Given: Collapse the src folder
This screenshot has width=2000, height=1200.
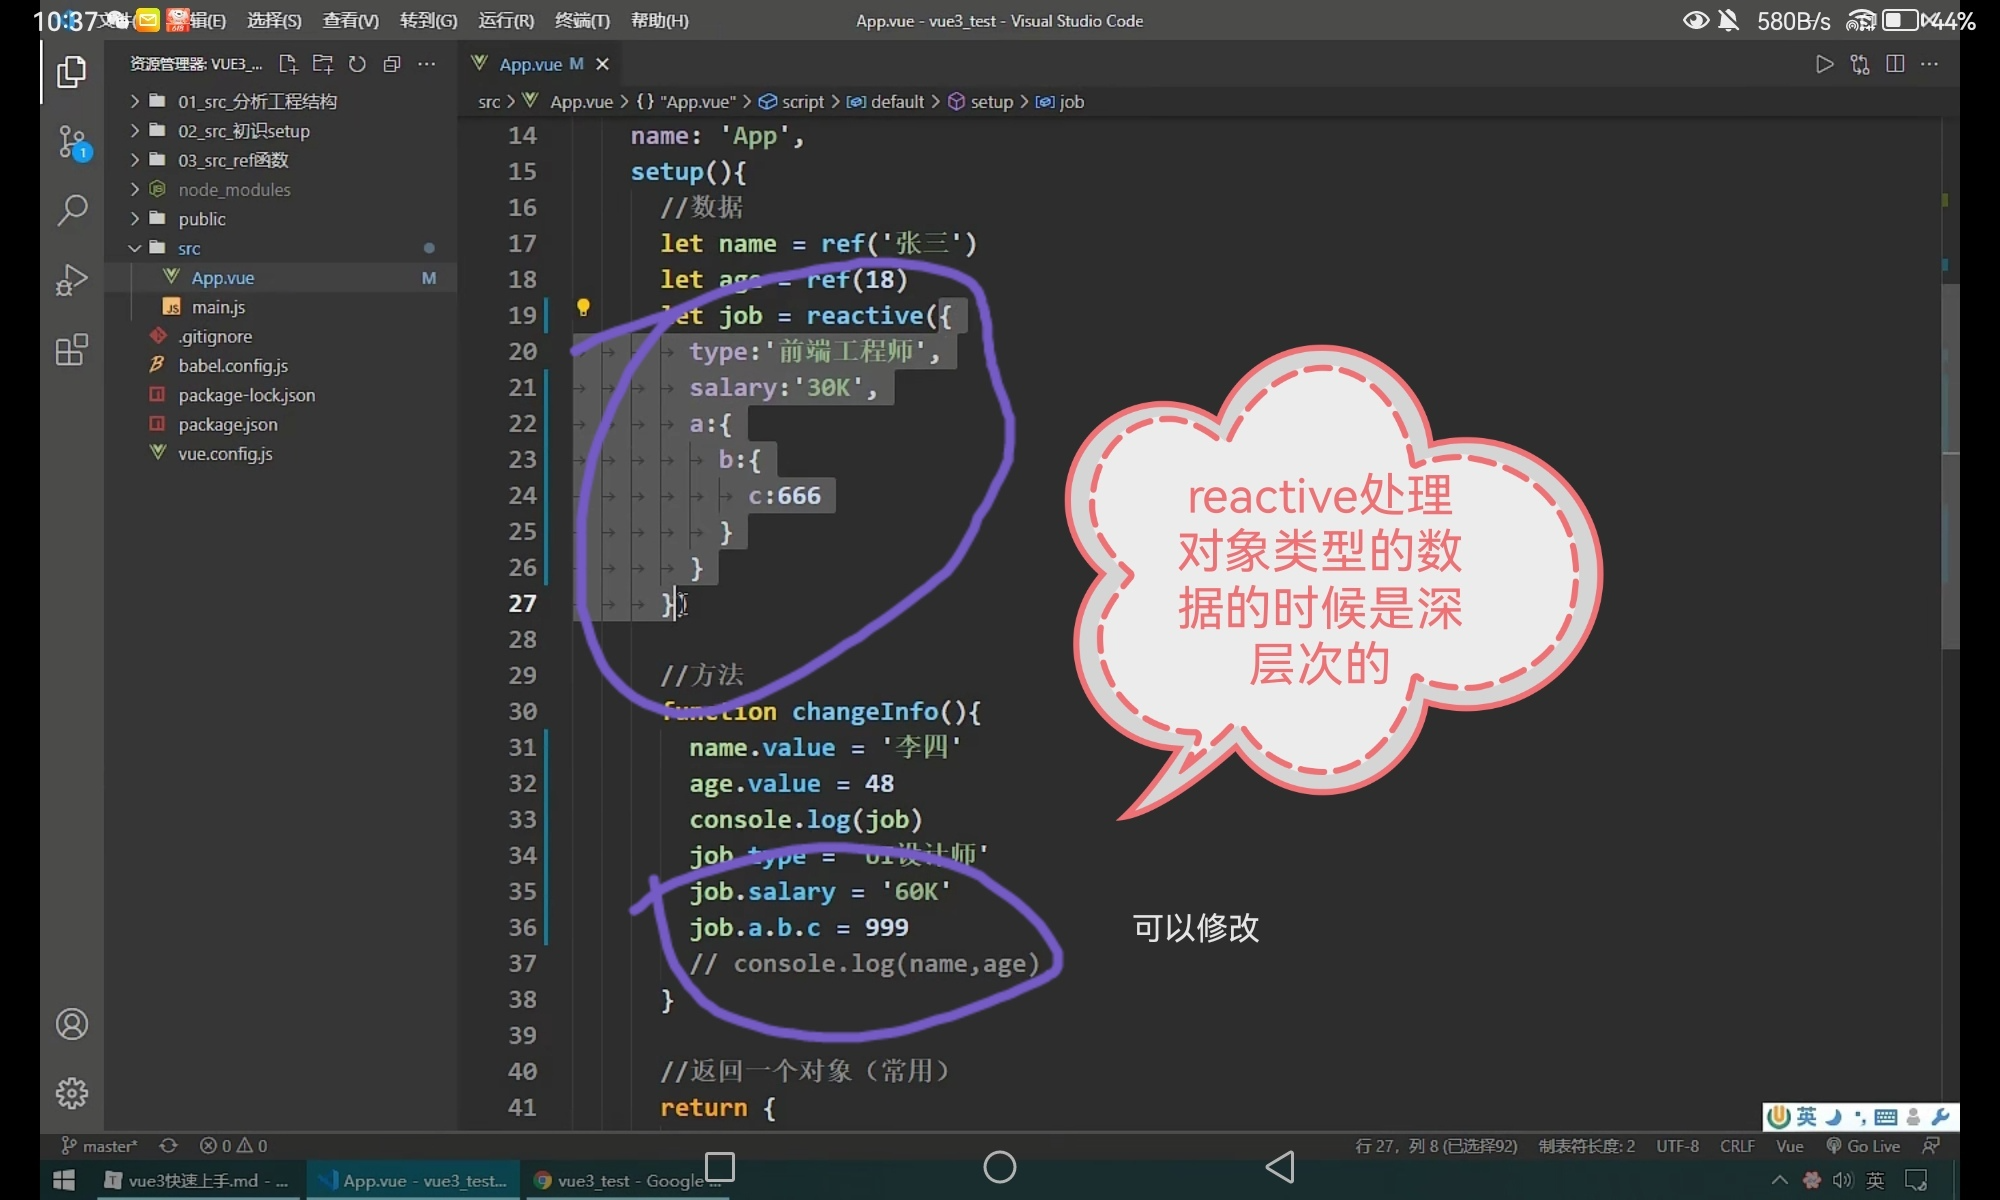Looking at the screenshot, I should 189,248.
